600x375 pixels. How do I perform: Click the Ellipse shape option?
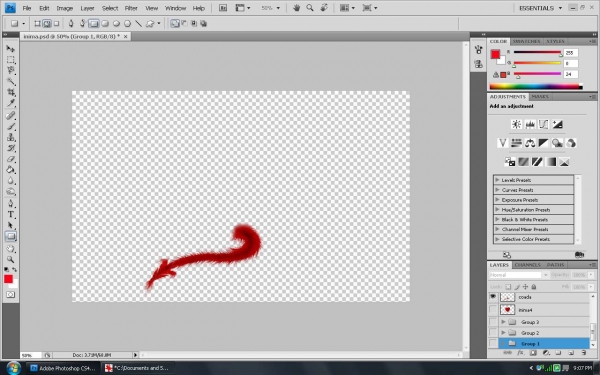116,24
